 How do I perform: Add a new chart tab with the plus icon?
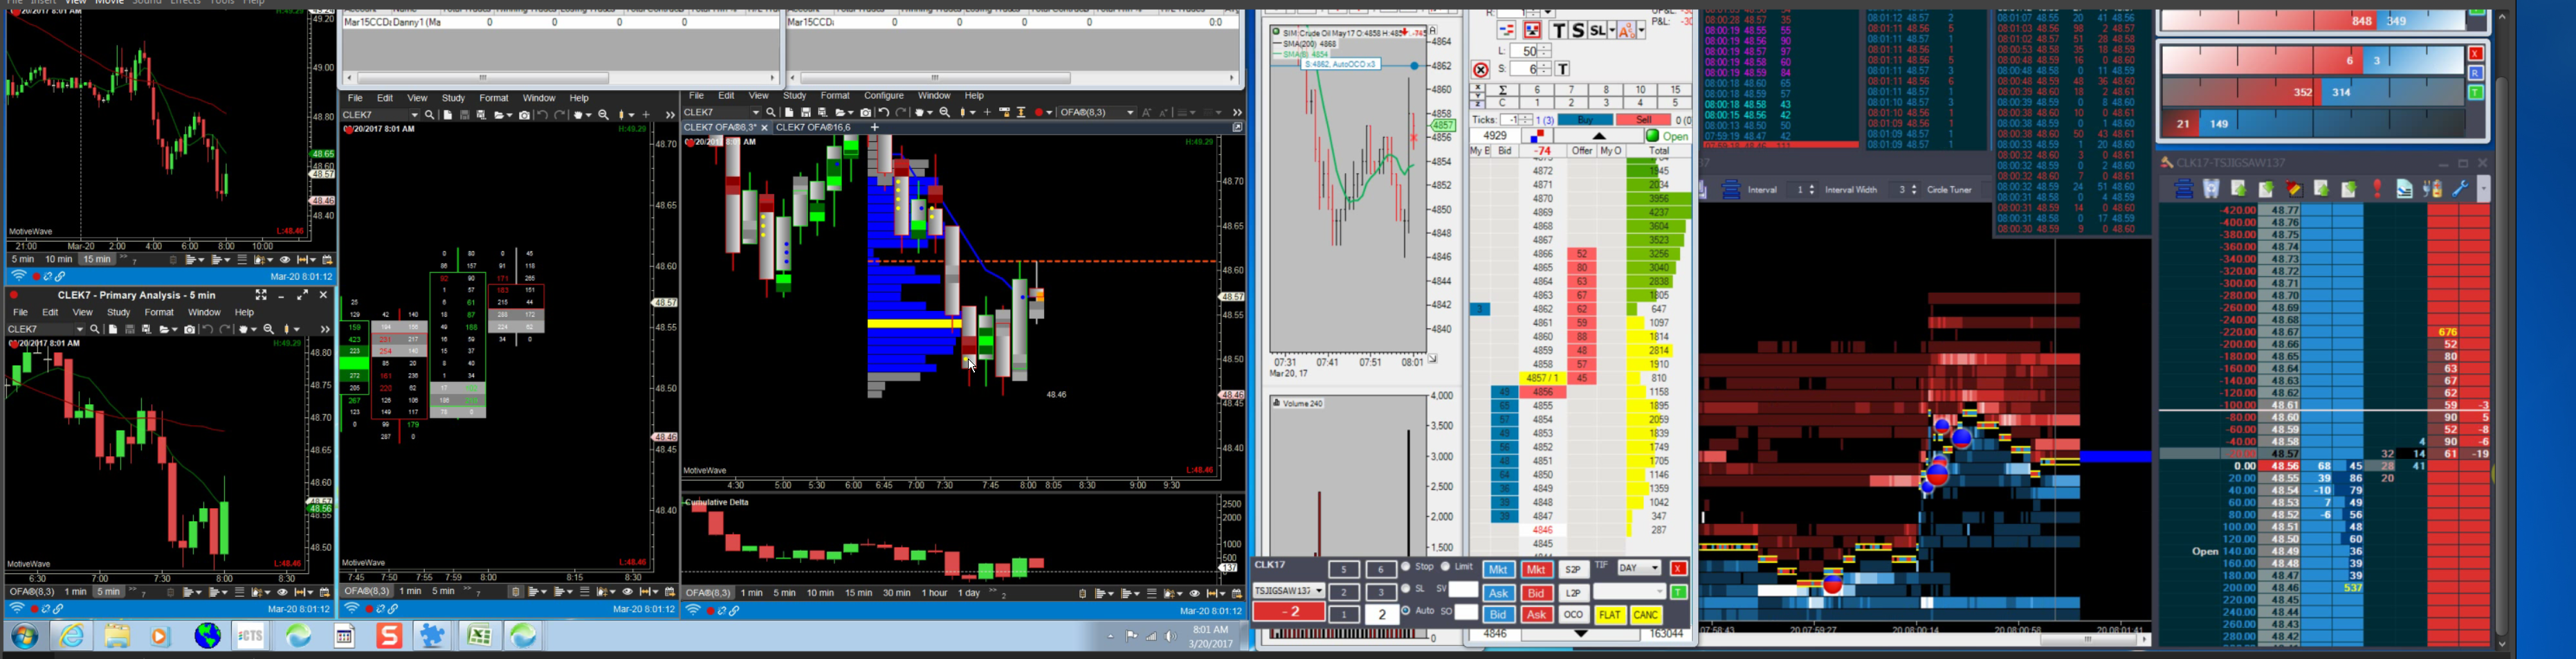pyautogui.click(x=875, y=128)
